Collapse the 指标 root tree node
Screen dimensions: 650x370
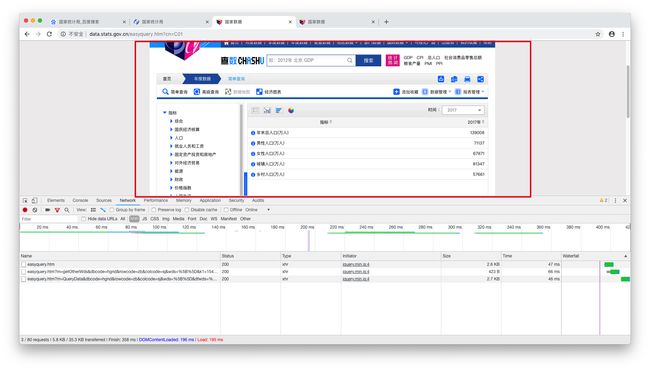click(x=165, y=113)
